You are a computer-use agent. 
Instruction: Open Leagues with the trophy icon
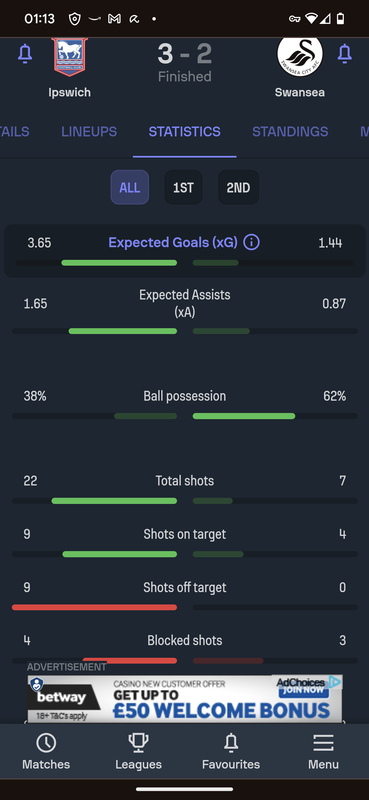pos(138,752)
